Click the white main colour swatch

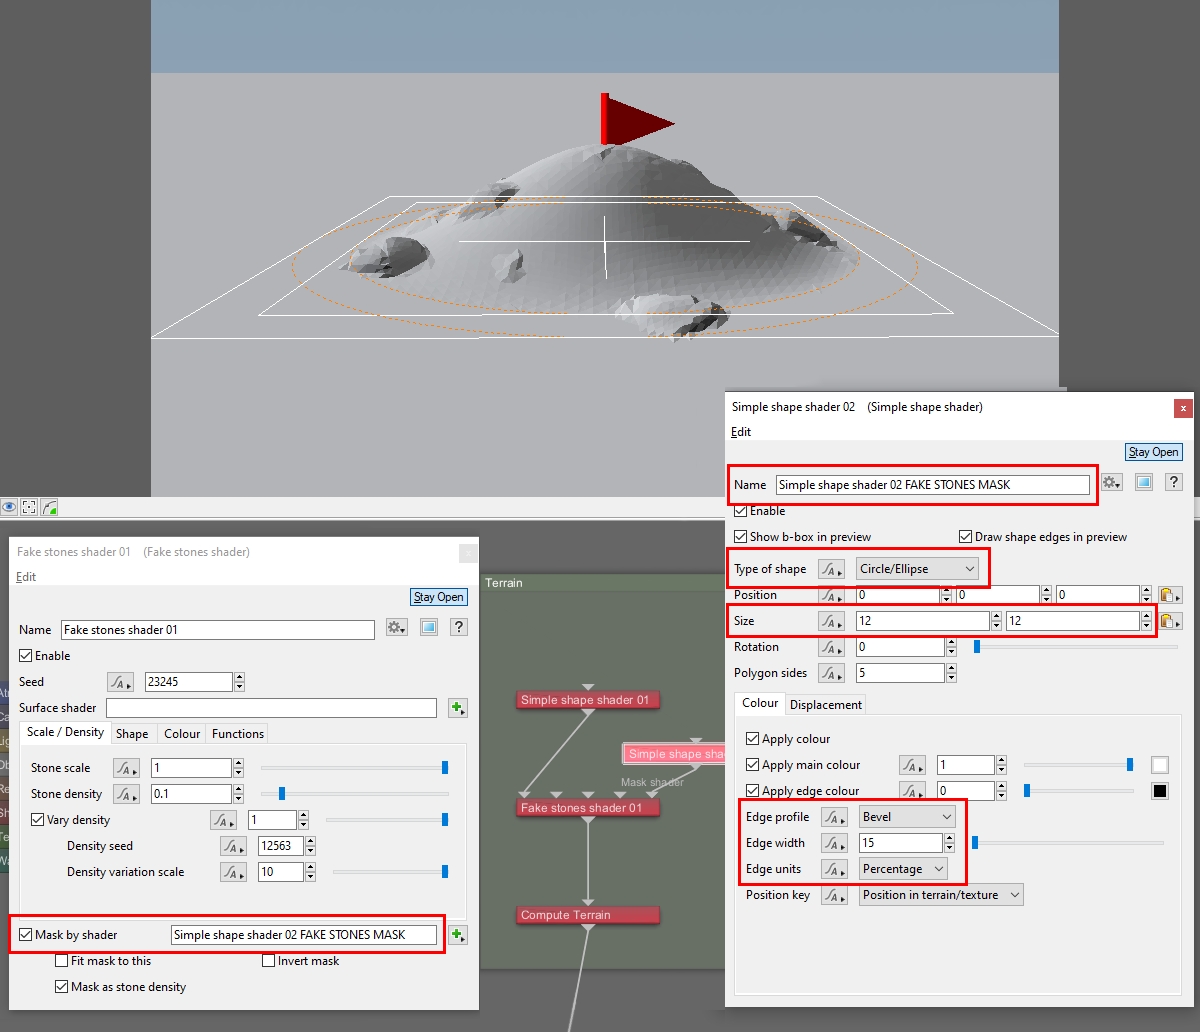(x=1160, y=765)
